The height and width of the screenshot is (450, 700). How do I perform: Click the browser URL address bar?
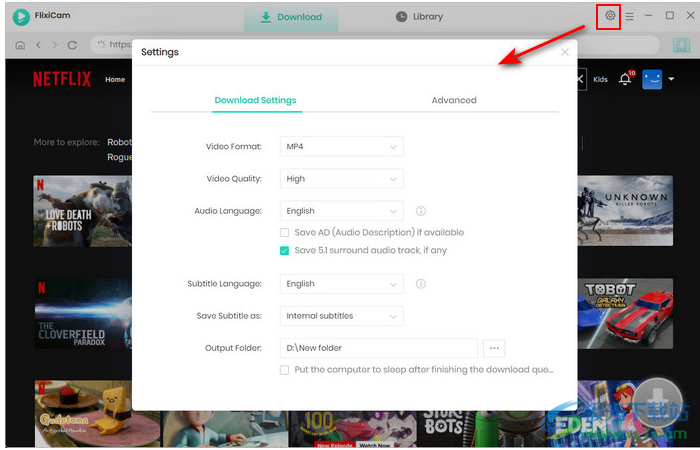pos(375,45)
